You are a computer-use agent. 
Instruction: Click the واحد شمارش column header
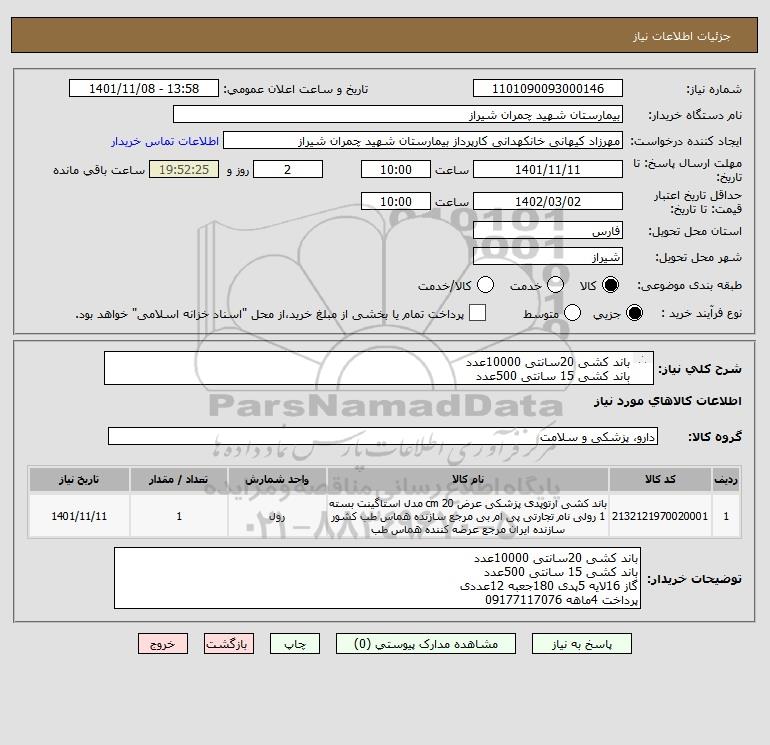point(277,479)
